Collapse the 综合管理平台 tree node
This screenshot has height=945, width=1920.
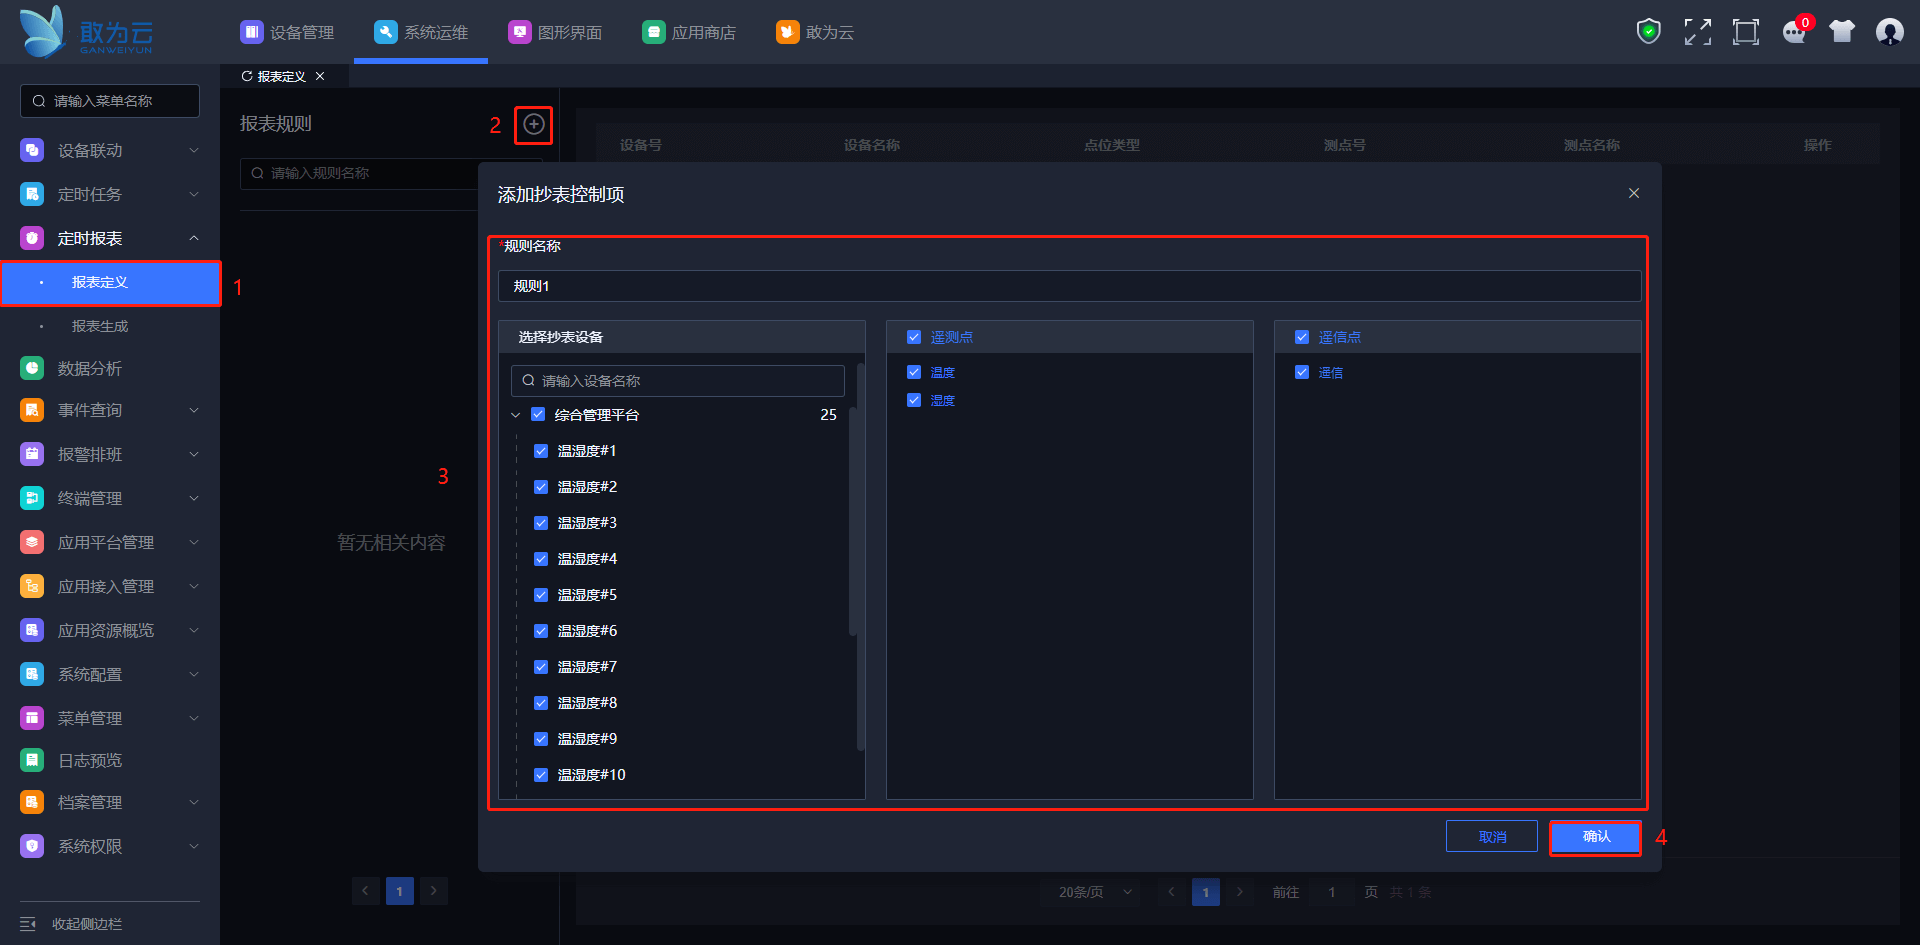[516, 415]
